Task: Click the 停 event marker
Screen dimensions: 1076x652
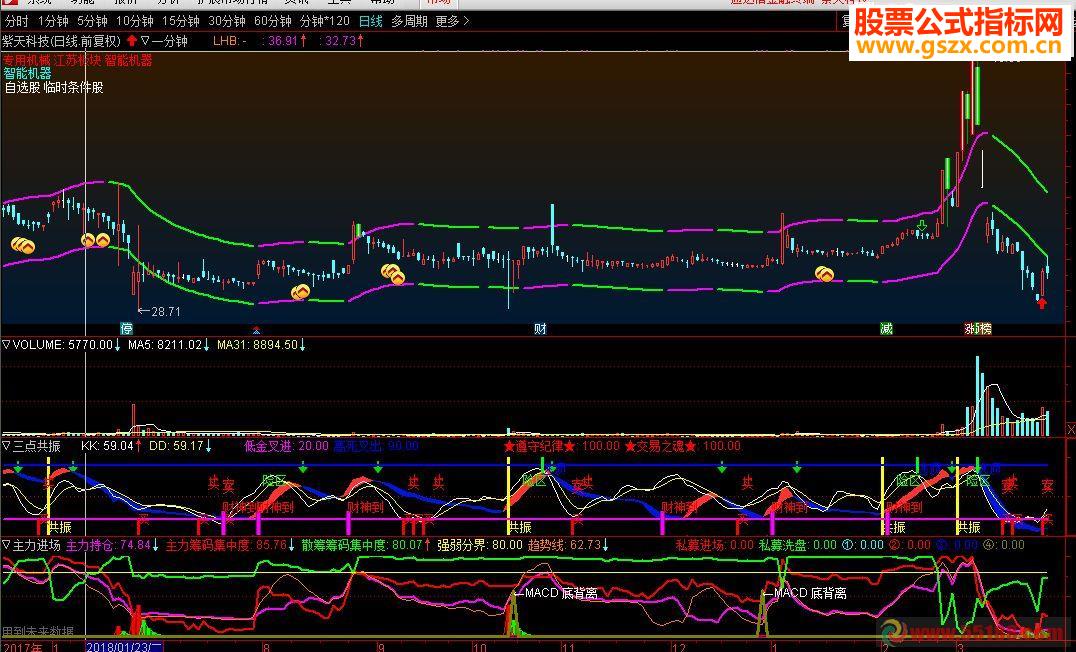Action: (126, 329)
